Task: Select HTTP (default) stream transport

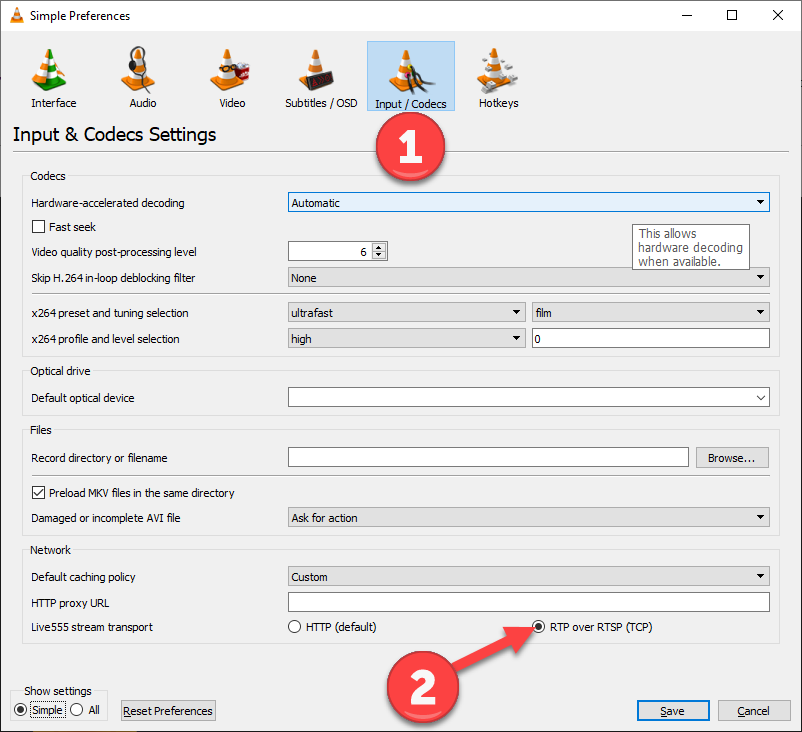Action: tap(295, 627)
